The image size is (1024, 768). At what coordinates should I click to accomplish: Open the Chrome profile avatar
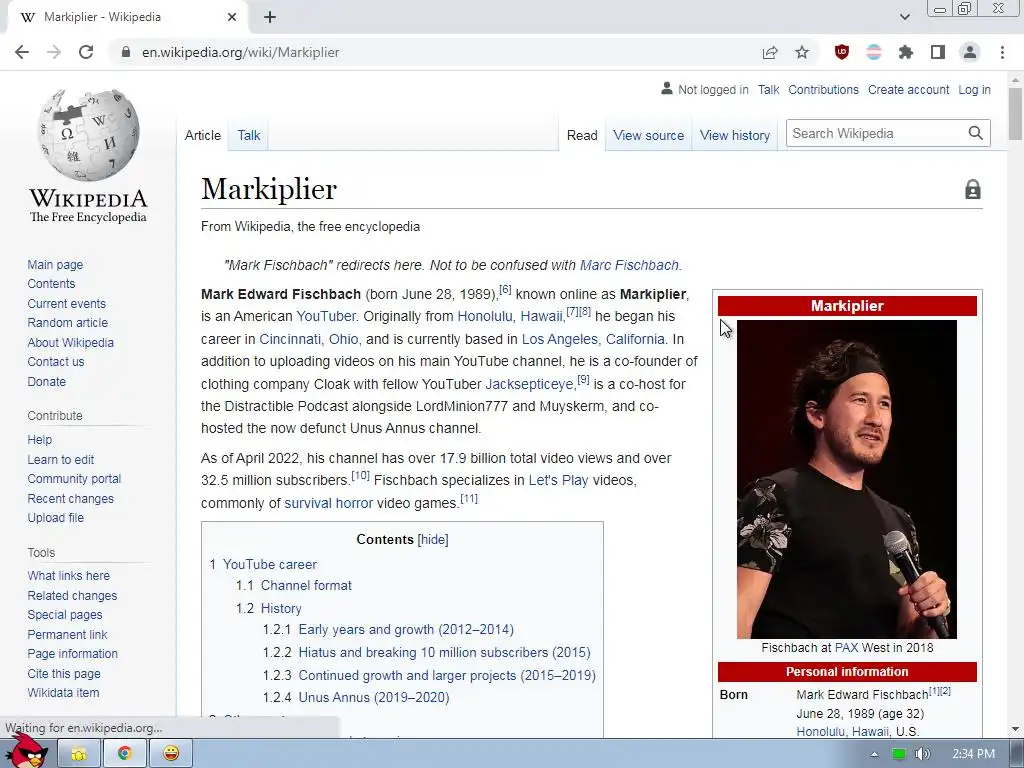970,52
